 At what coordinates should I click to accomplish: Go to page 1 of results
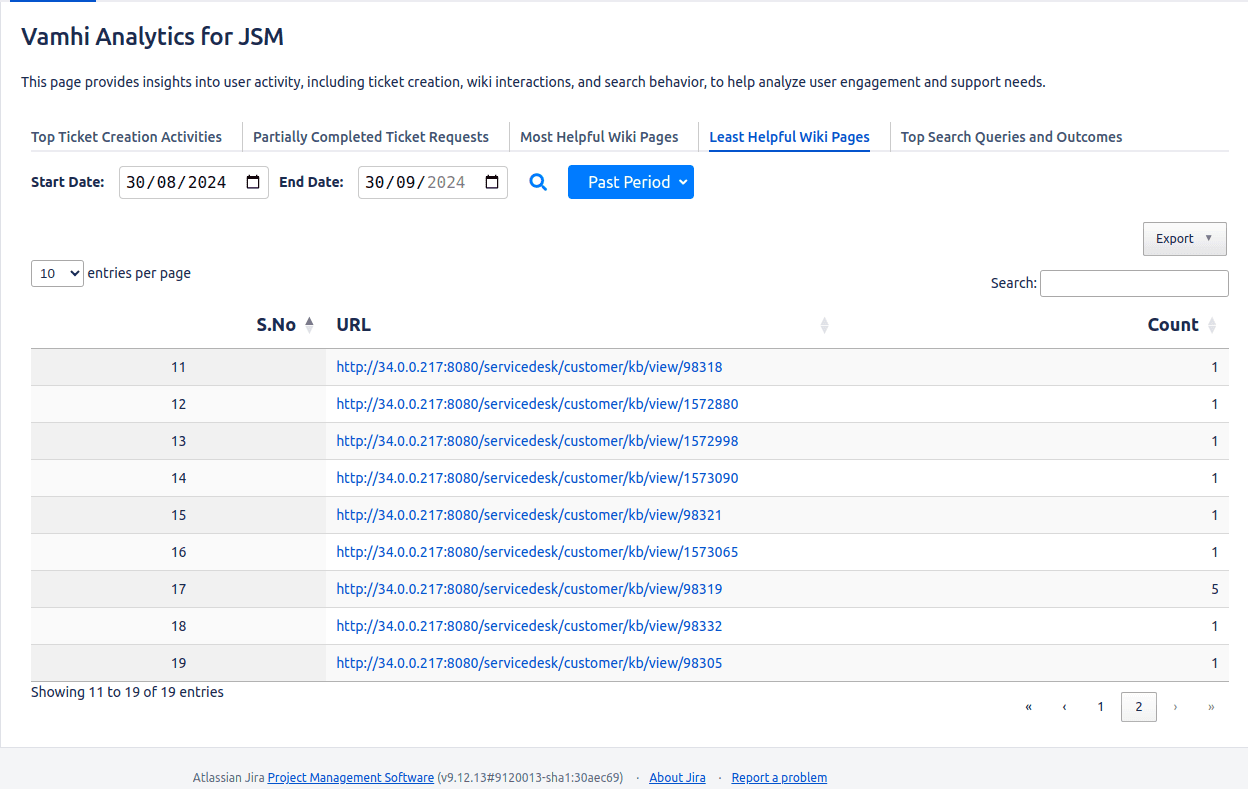(1100, 707)
